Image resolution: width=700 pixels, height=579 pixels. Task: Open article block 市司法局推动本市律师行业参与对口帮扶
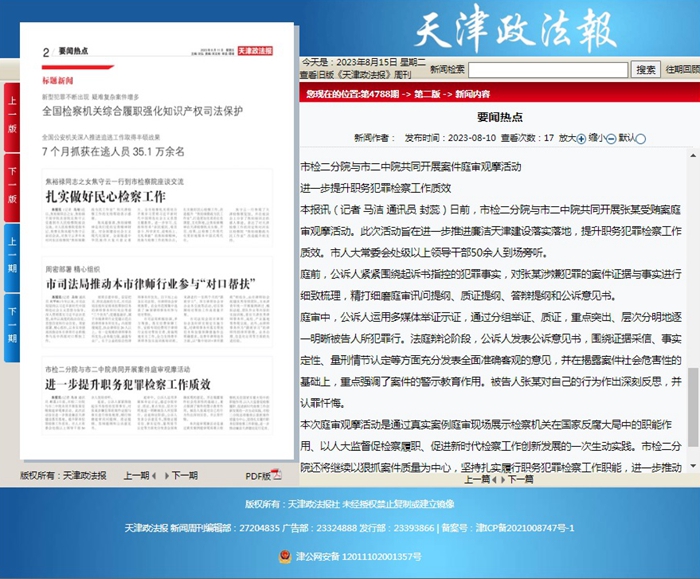click(157, 301)
